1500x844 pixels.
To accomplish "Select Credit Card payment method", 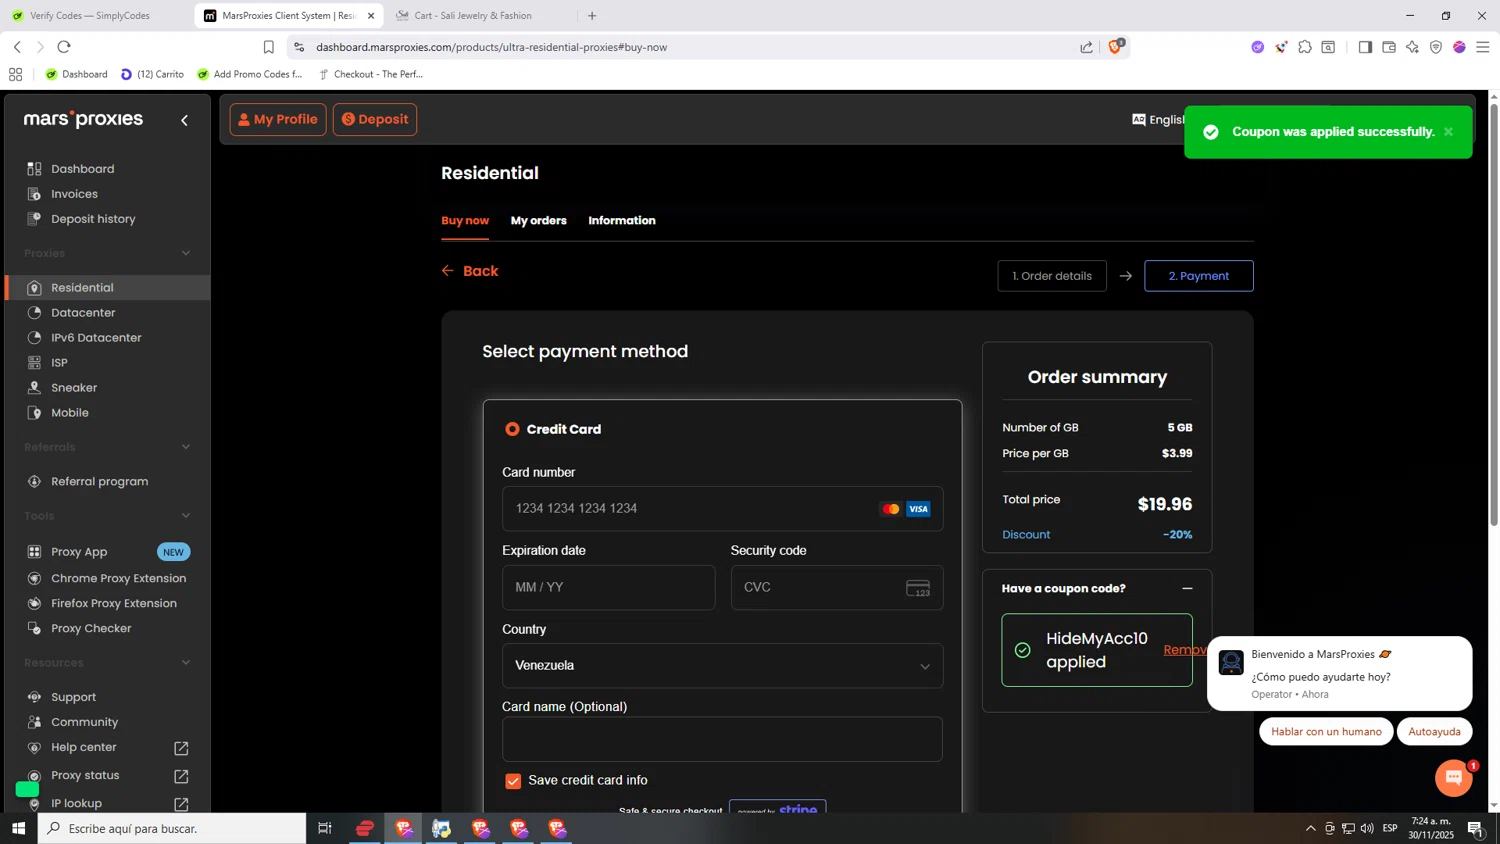I will coord(512,429).
